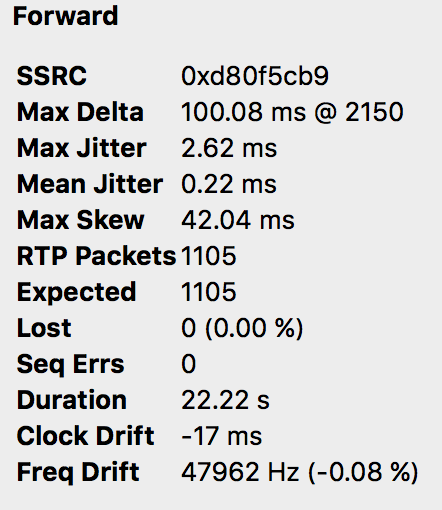Image resolution: width=442 pixels, height=510 pixels.
Task: Click the Lost value 0 (0.00 %)
Action: [x=242, y=328]
